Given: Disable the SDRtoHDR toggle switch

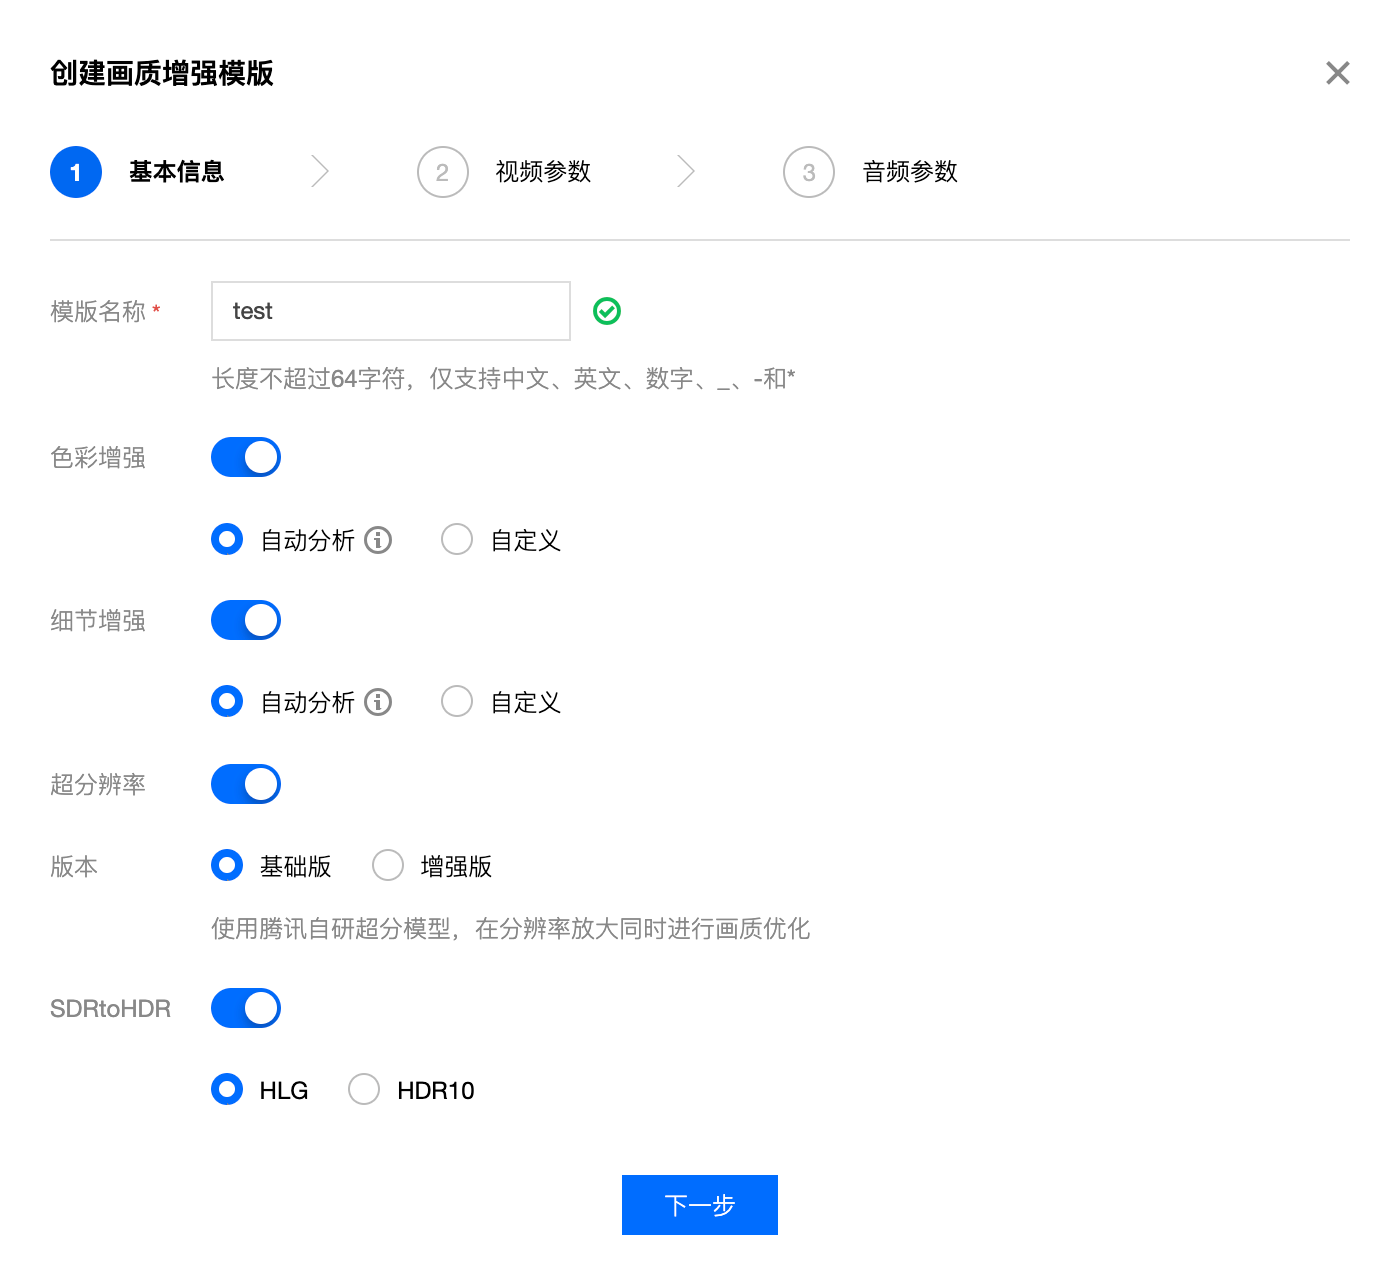Looking at the screenshot, I should [x=246, y=1008].
